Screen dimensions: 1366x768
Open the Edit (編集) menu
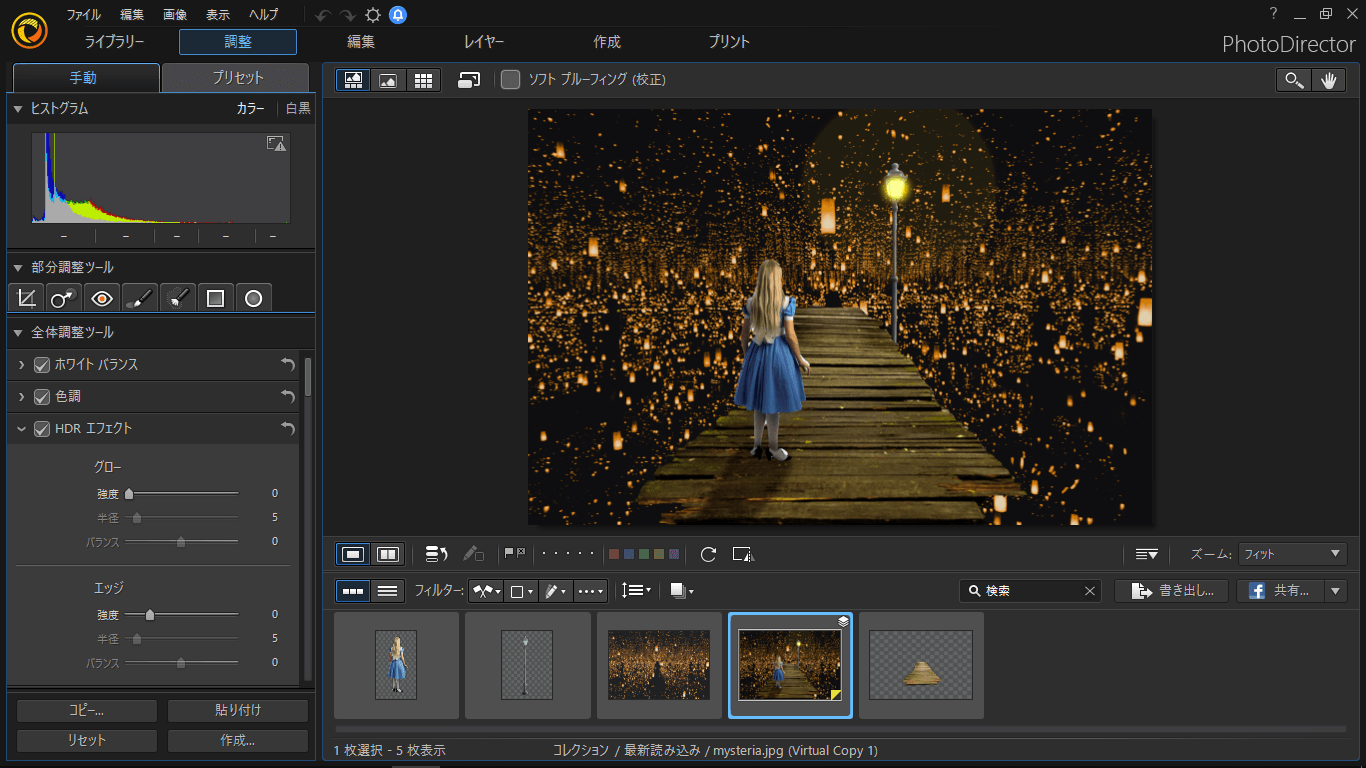tap(132, 15)
